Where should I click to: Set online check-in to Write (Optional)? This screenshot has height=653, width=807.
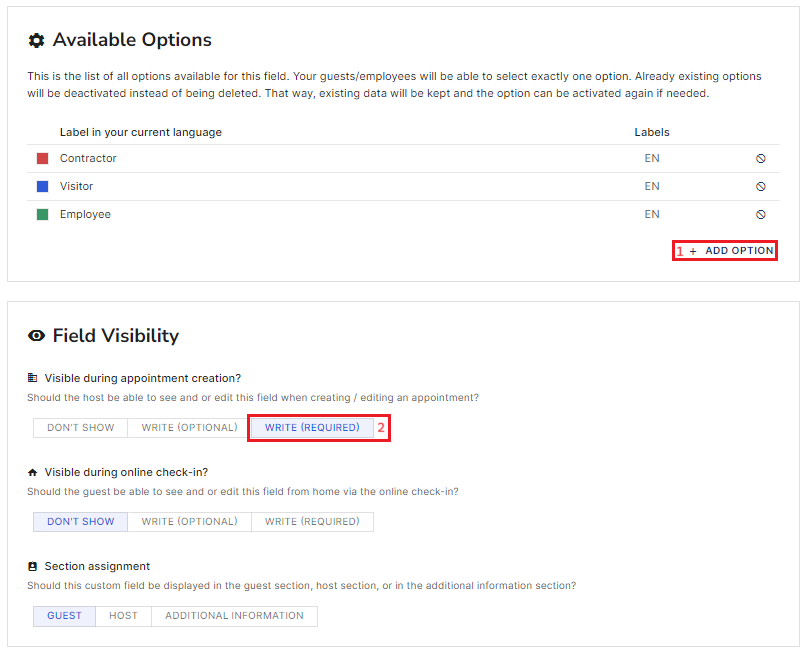(x=189, y=522)
